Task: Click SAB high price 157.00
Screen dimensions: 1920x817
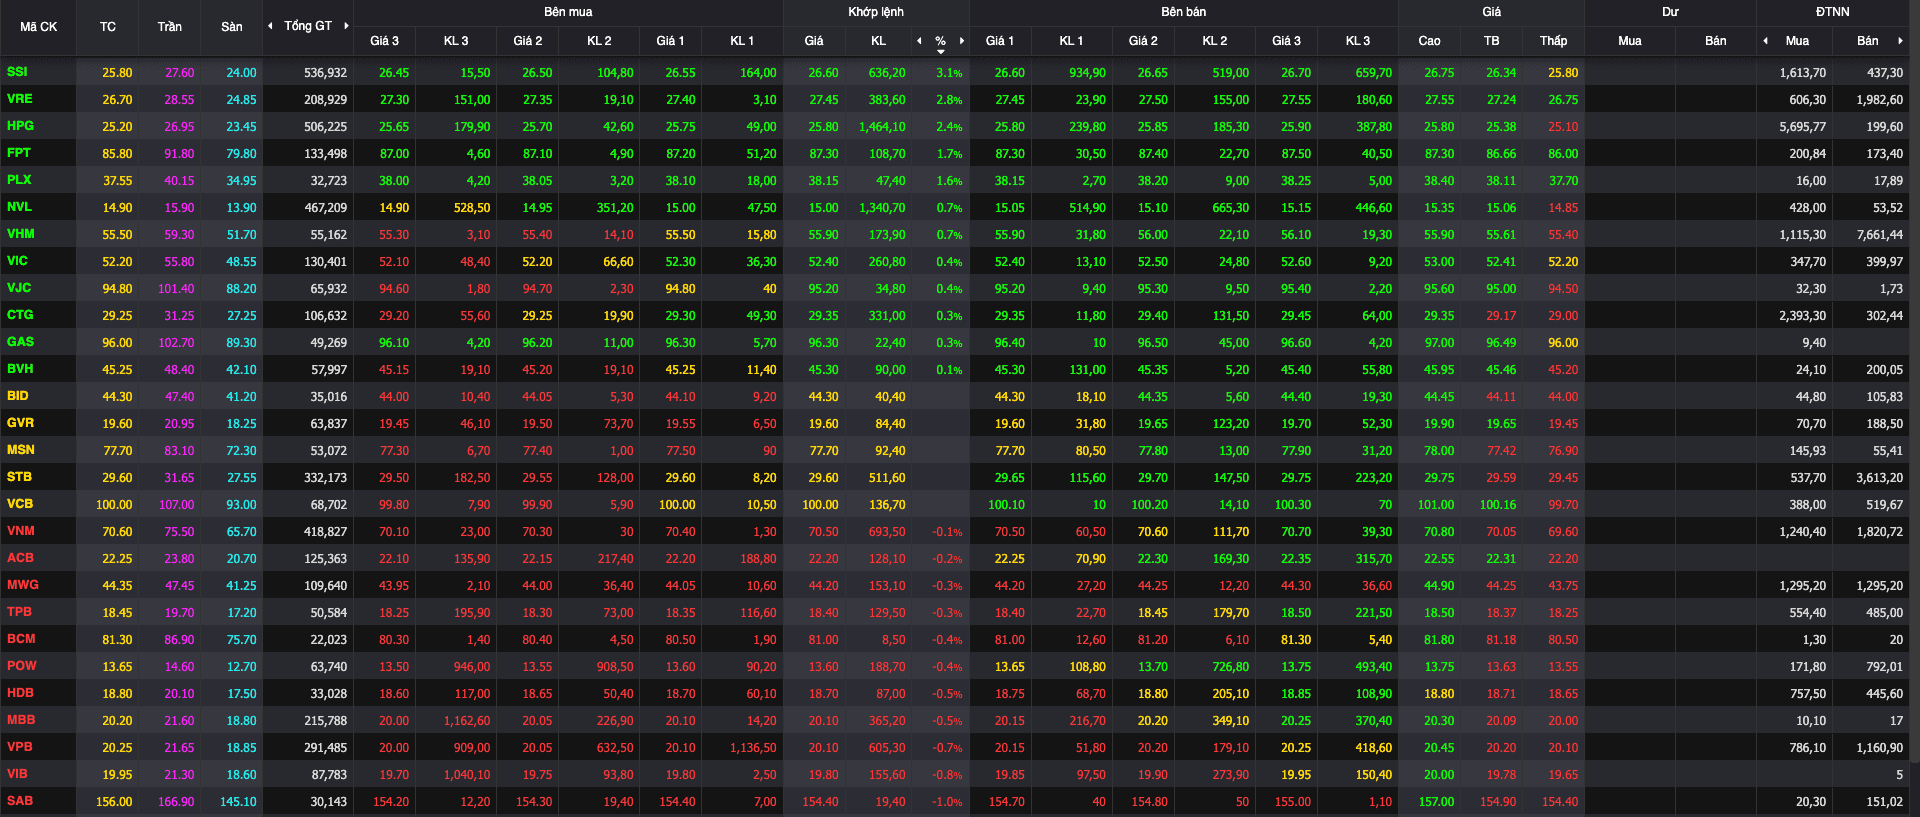Action: click(1436, 802)
